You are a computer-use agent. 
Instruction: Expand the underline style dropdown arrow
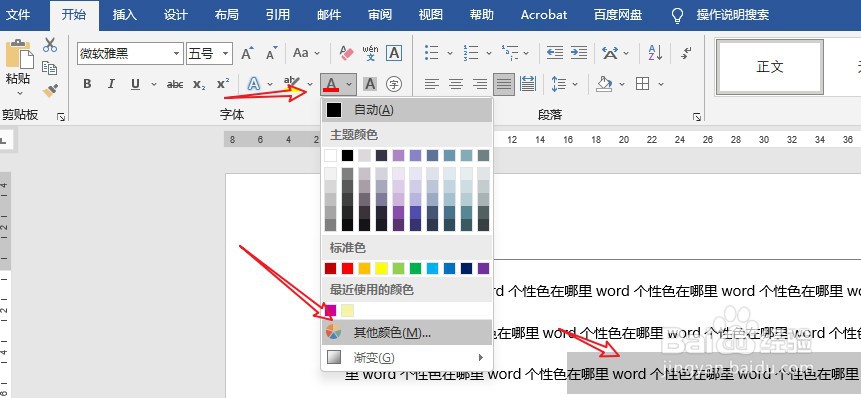(154, 85)
